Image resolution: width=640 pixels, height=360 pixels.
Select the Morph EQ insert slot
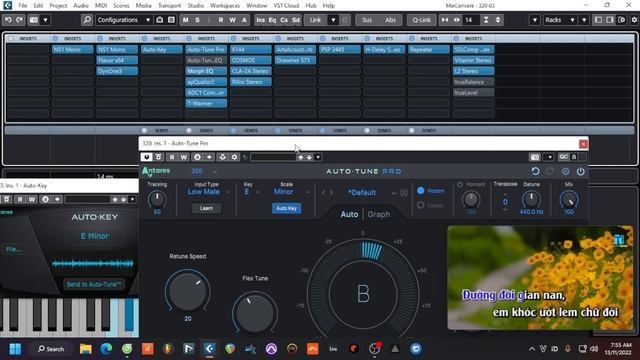click(206, 71)
